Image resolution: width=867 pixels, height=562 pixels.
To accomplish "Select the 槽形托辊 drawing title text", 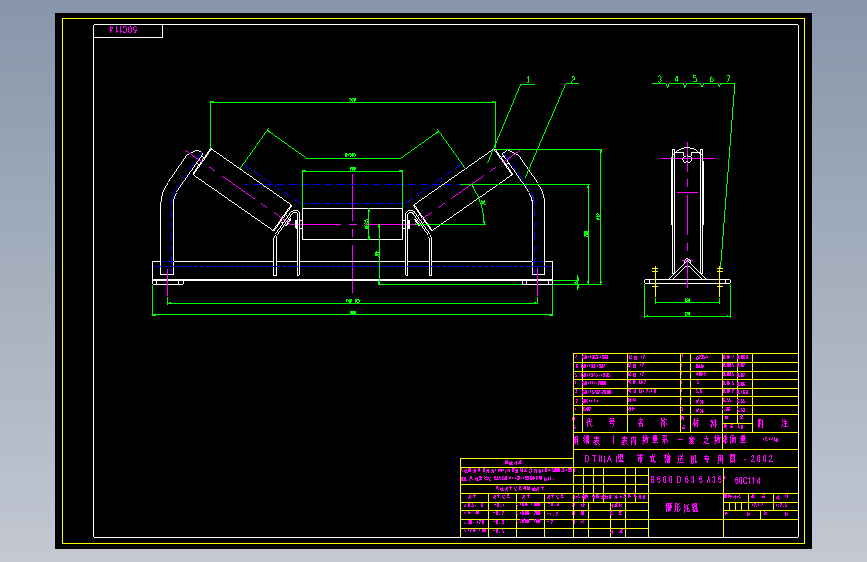I will [682, 508].
